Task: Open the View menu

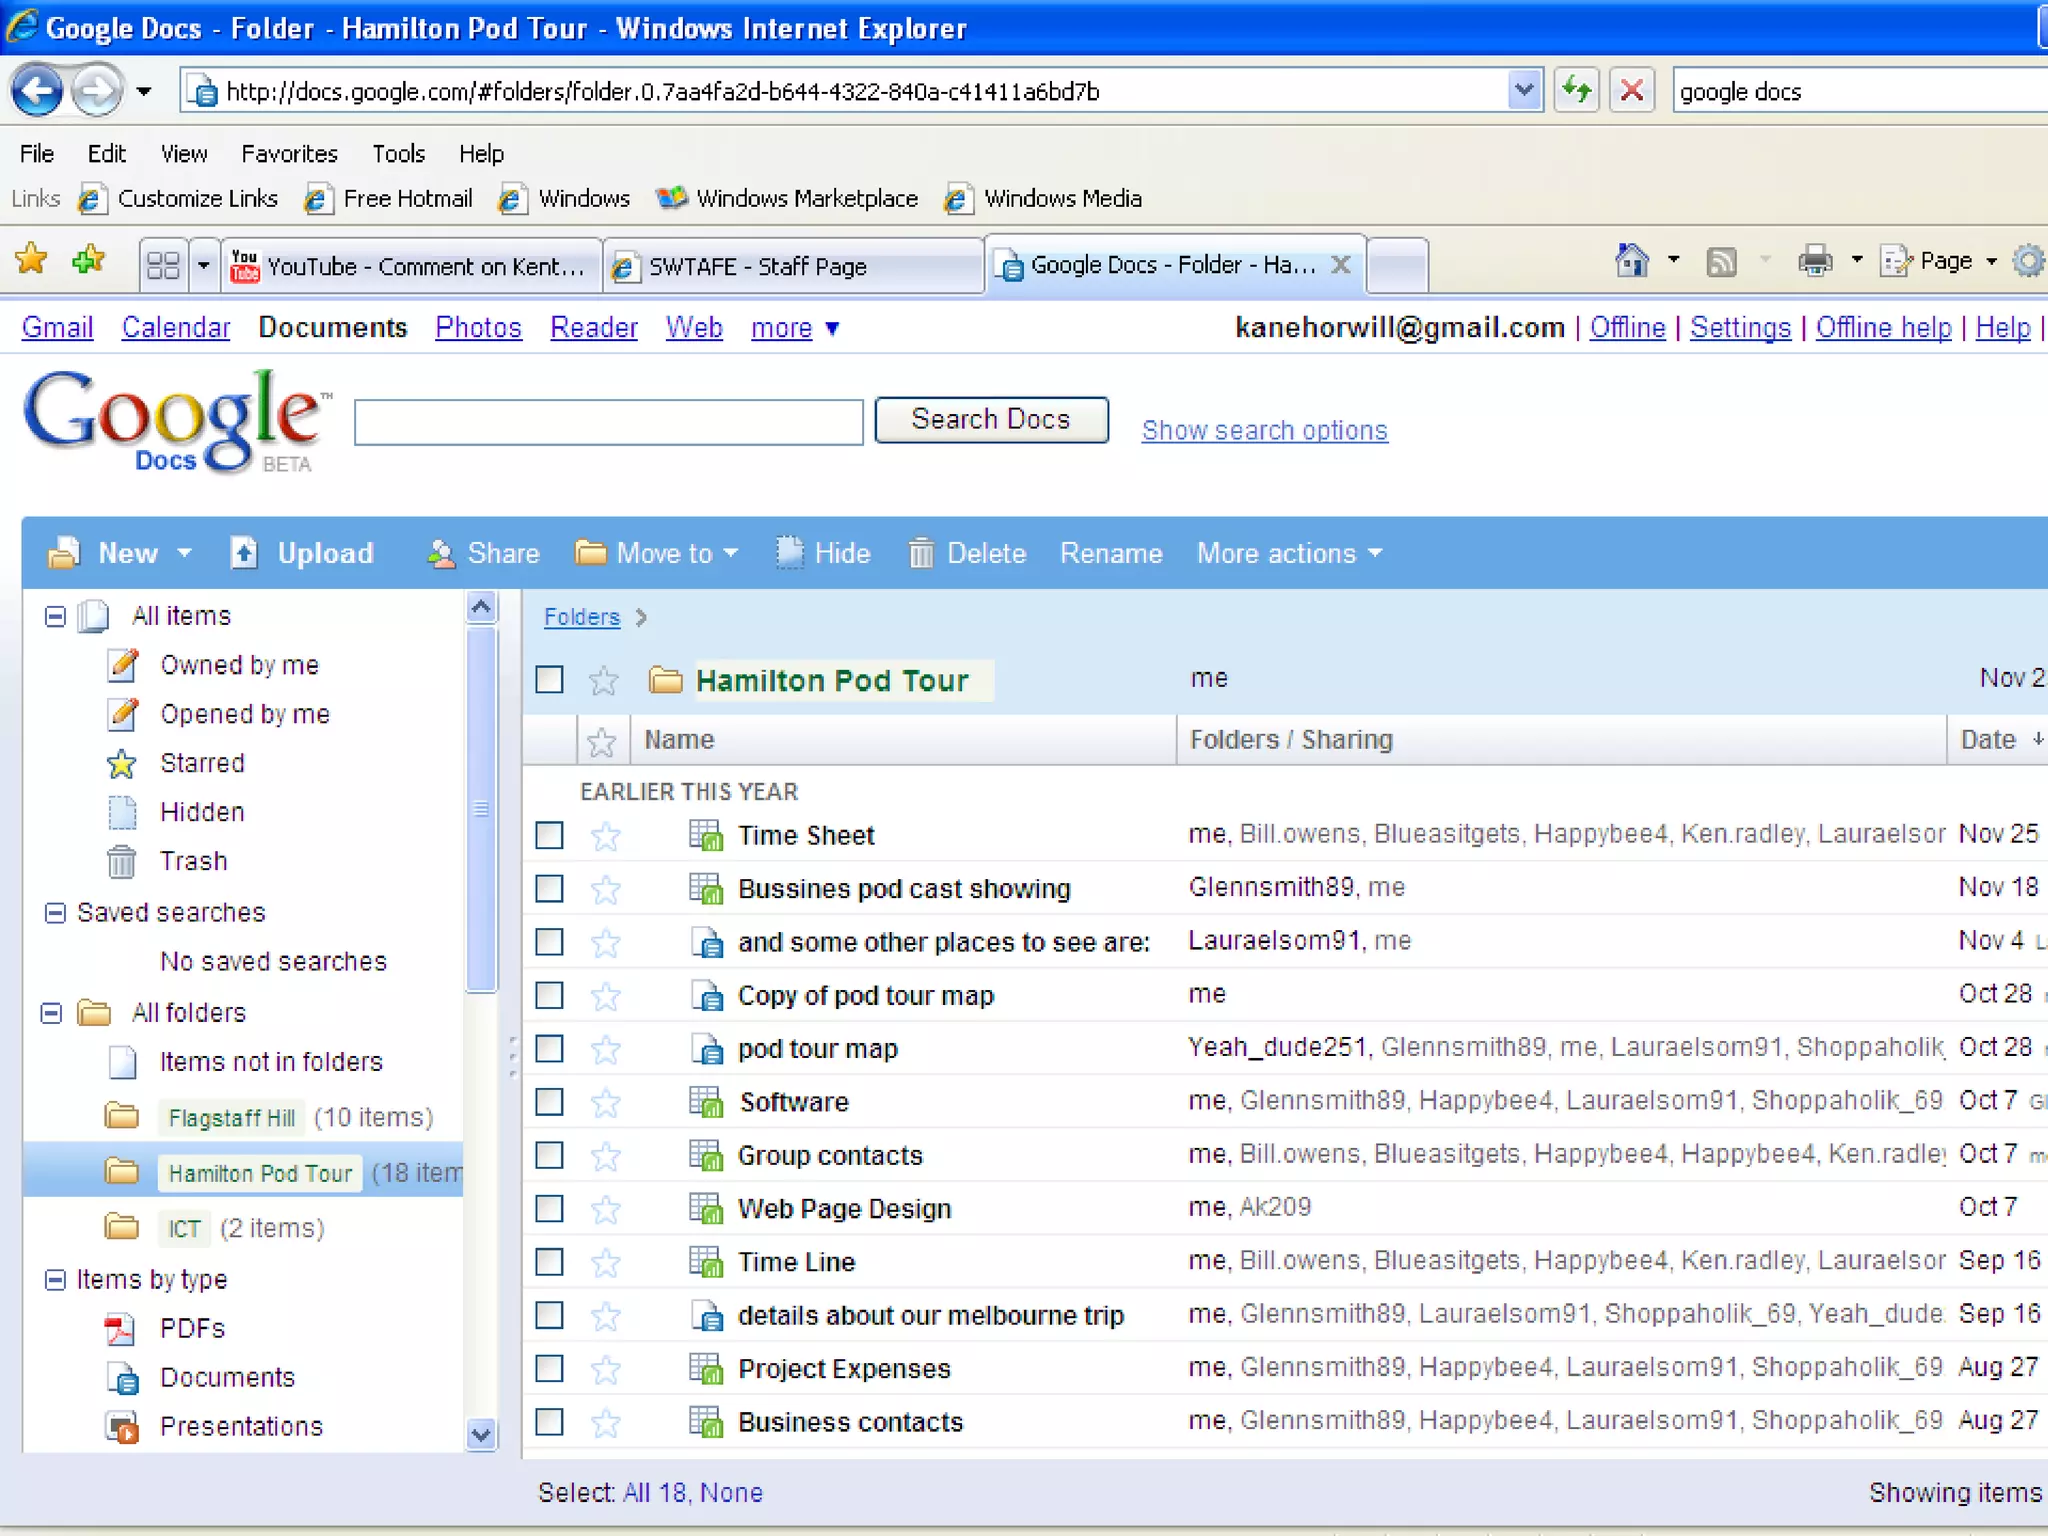Action: [184, 153]
